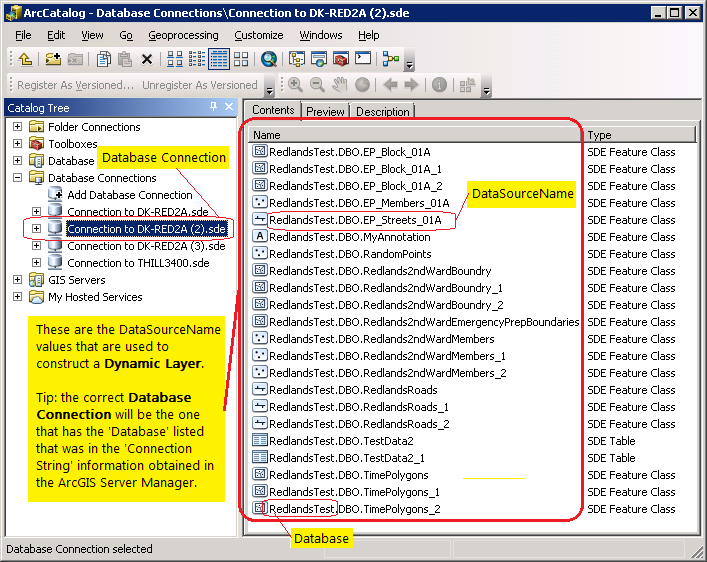Click Unregister As Versioned button

200,85
